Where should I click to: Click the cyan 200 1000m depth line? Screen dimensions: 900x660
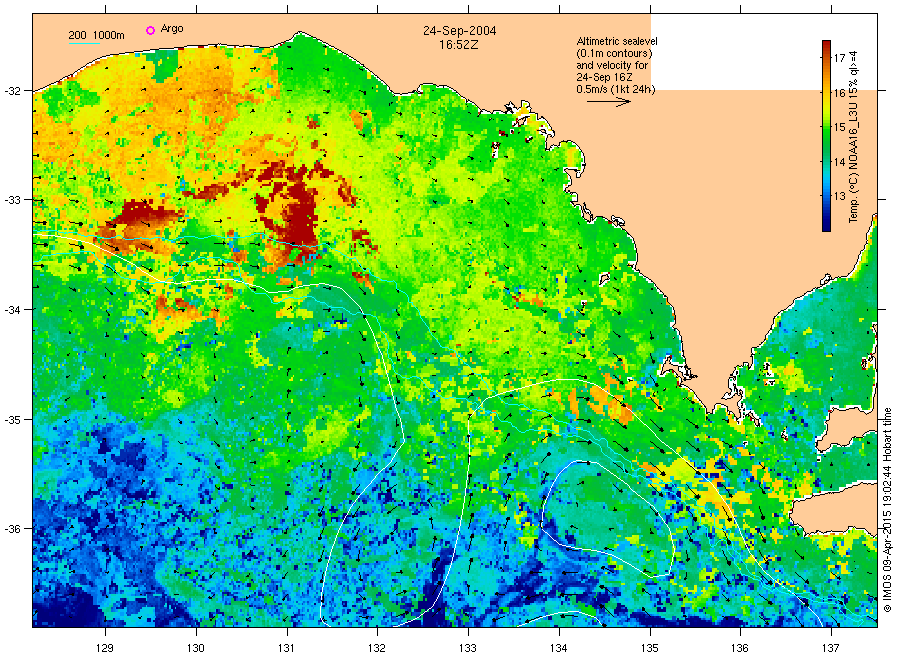tap(84, 43)
